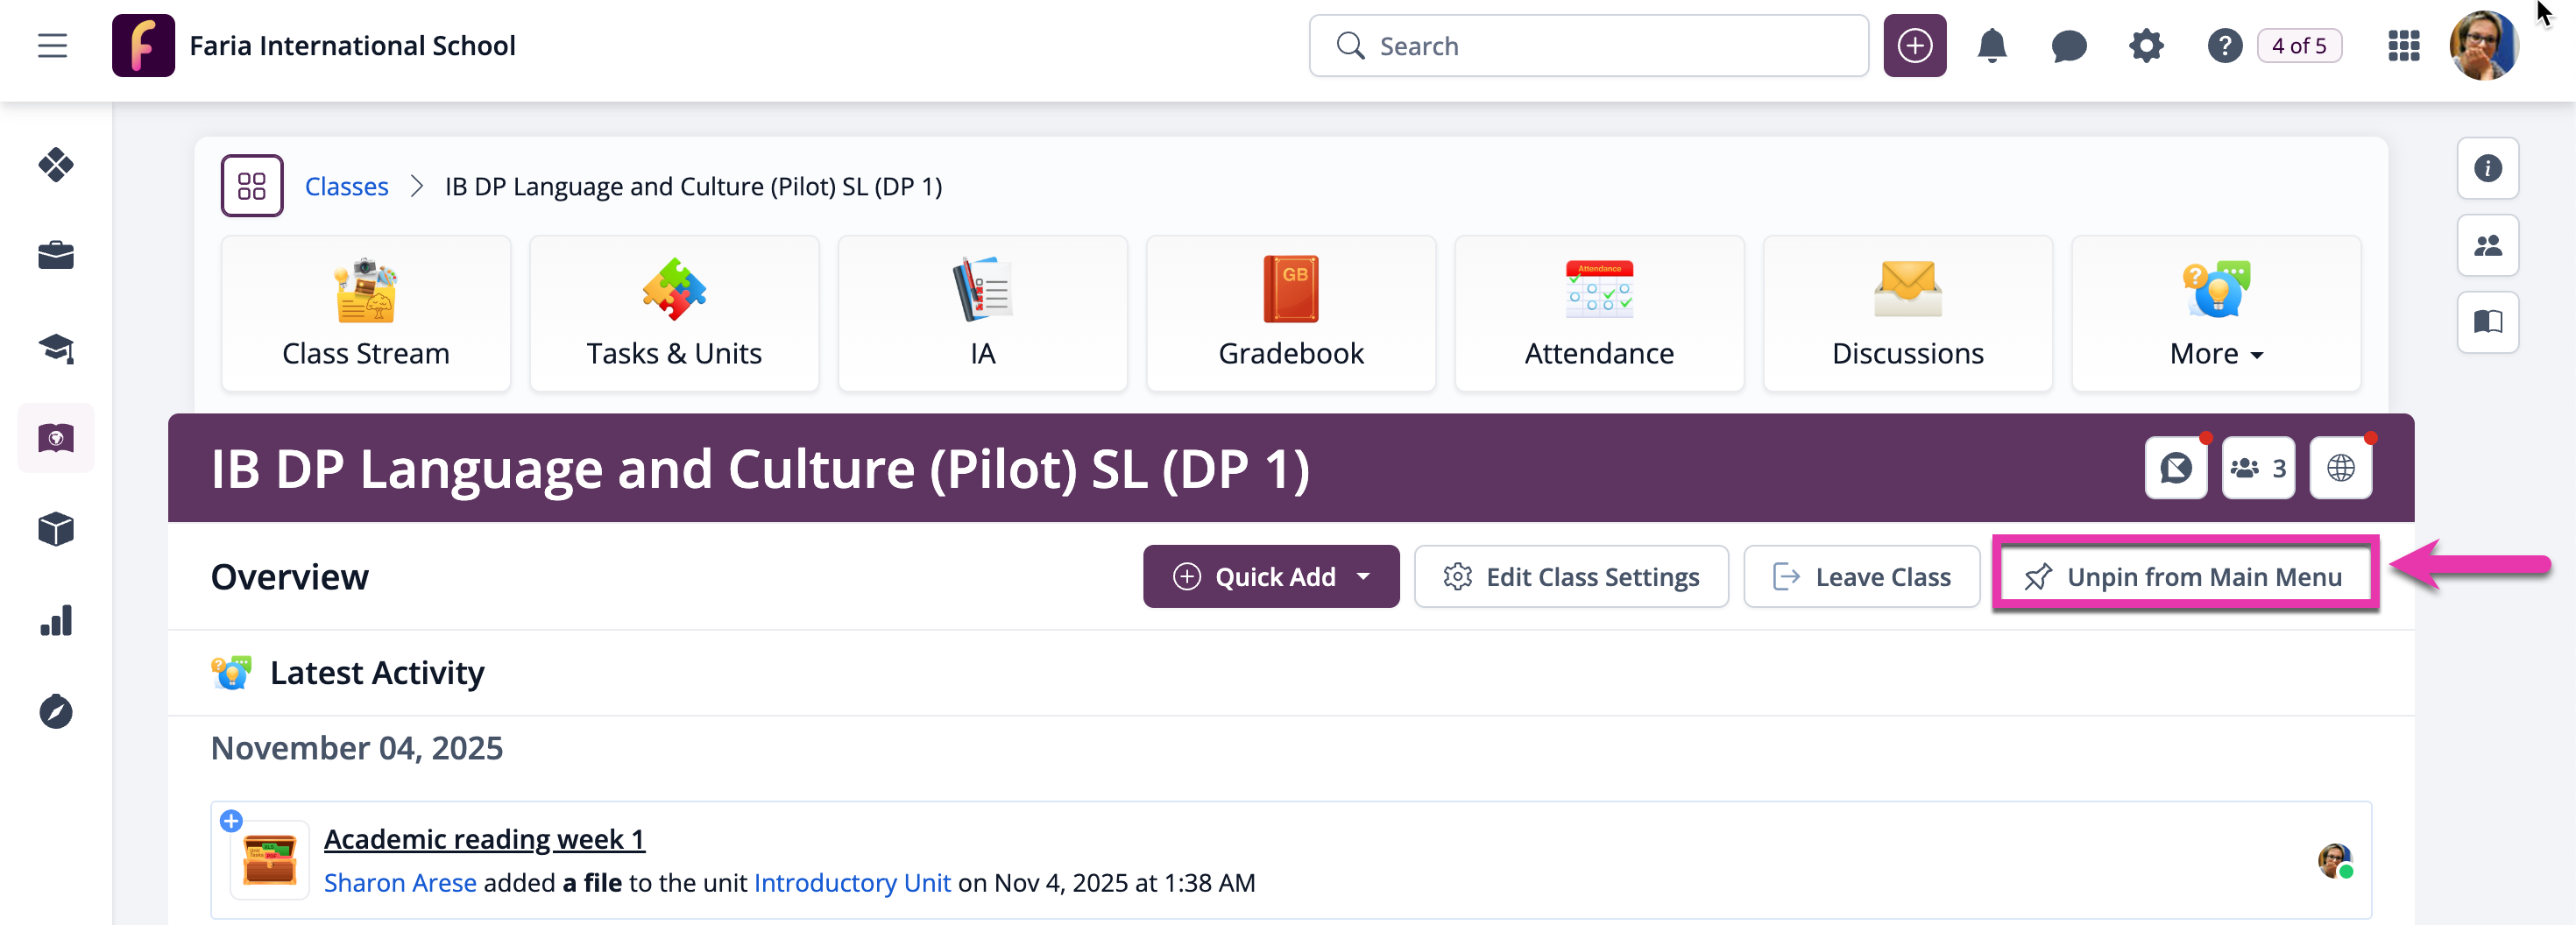The width and height of the screenshot is (2576, 925).
Task: Open the Attendance tab
Action: [1599, 314]
